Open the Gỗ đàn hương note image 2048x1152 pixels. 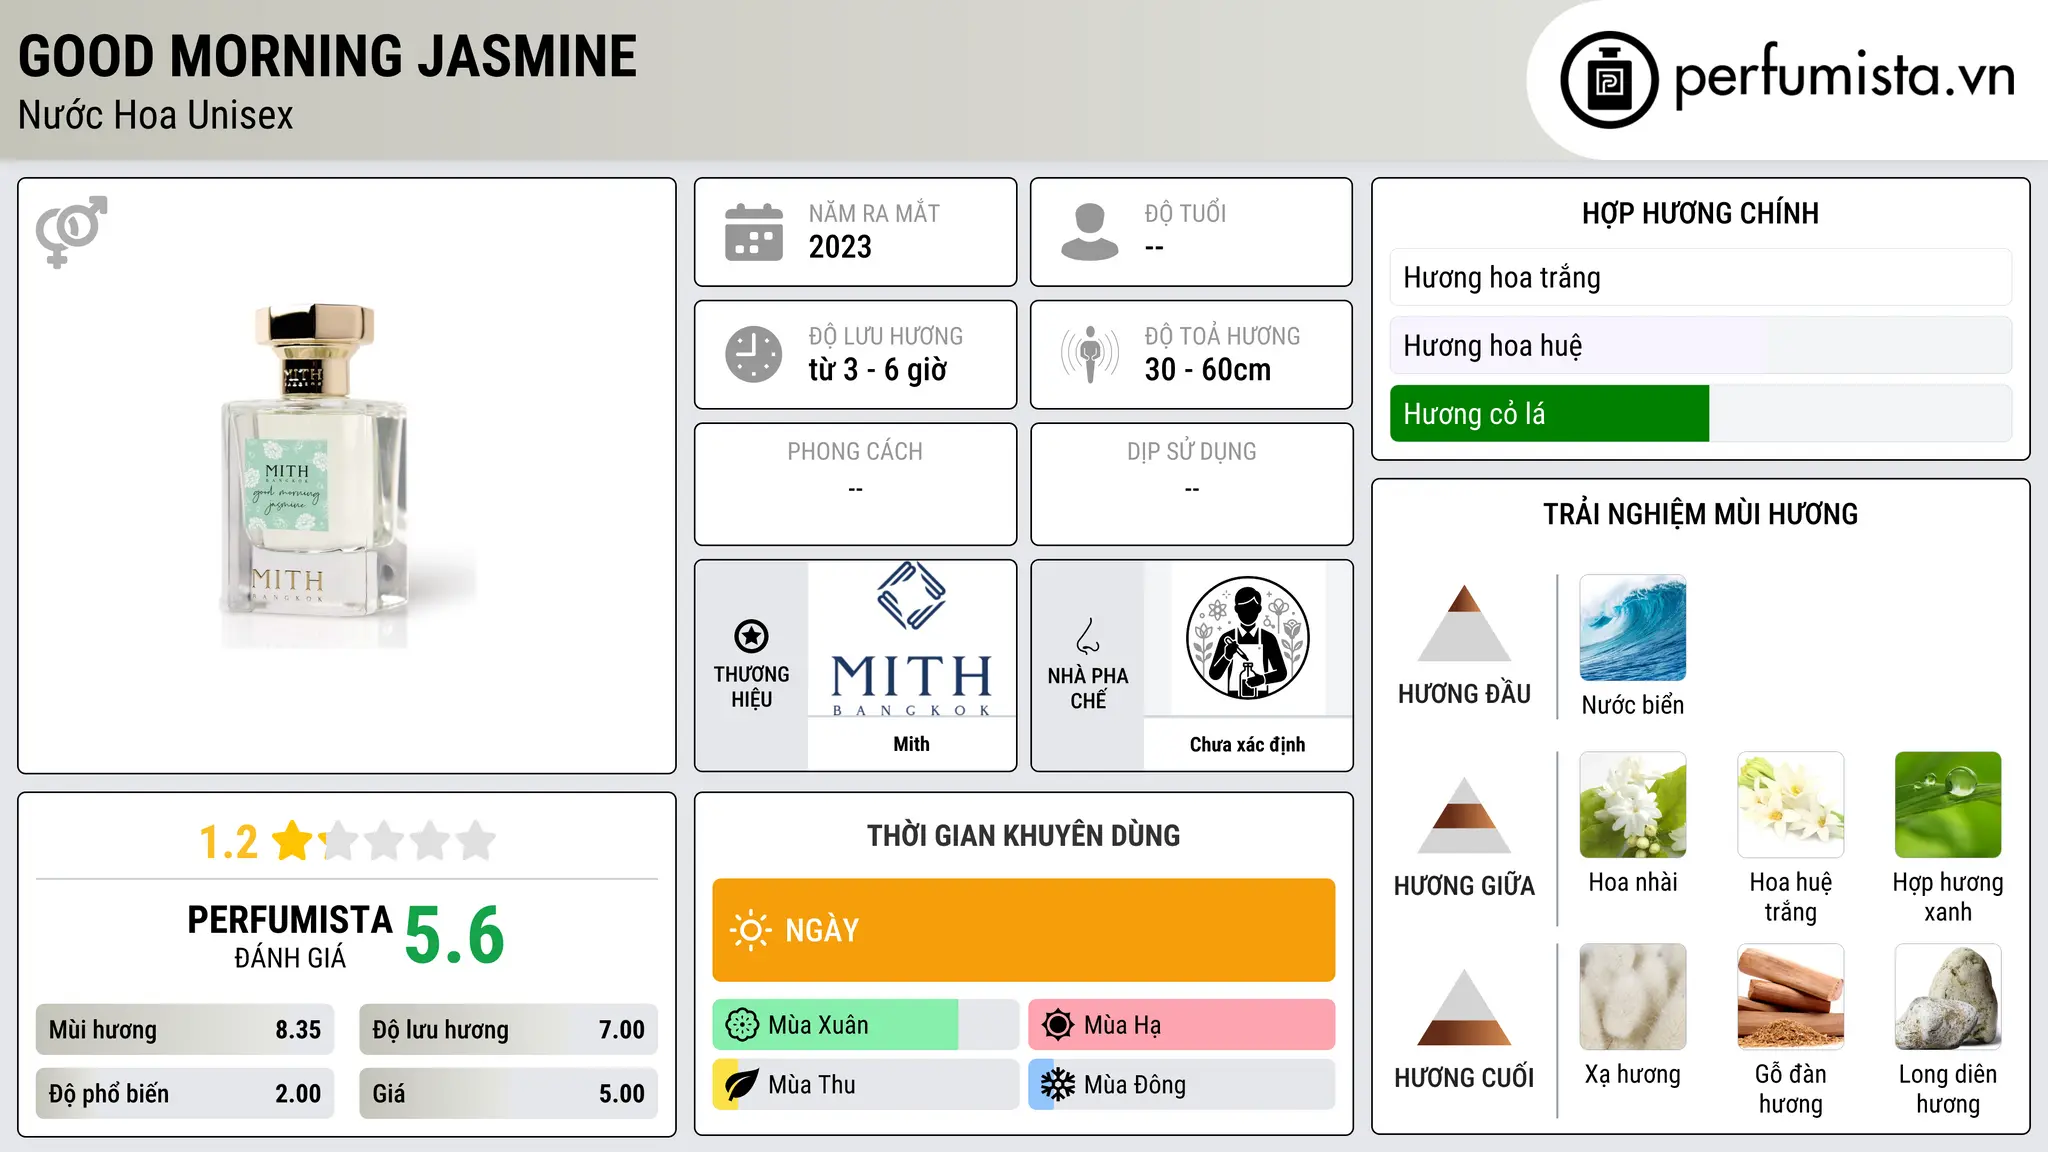click(x=1791, y=997)
